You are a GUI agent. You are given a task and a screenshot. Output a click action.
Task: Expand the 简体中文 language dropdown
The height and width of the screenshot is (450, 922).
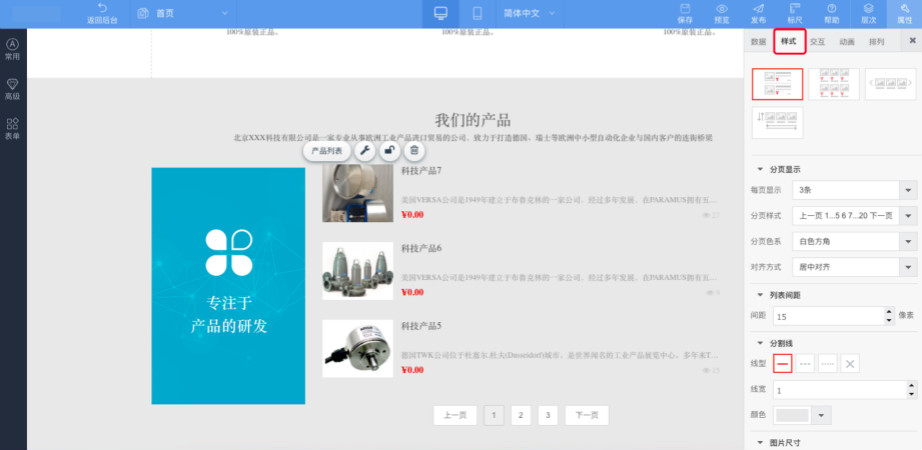point(541,14)
